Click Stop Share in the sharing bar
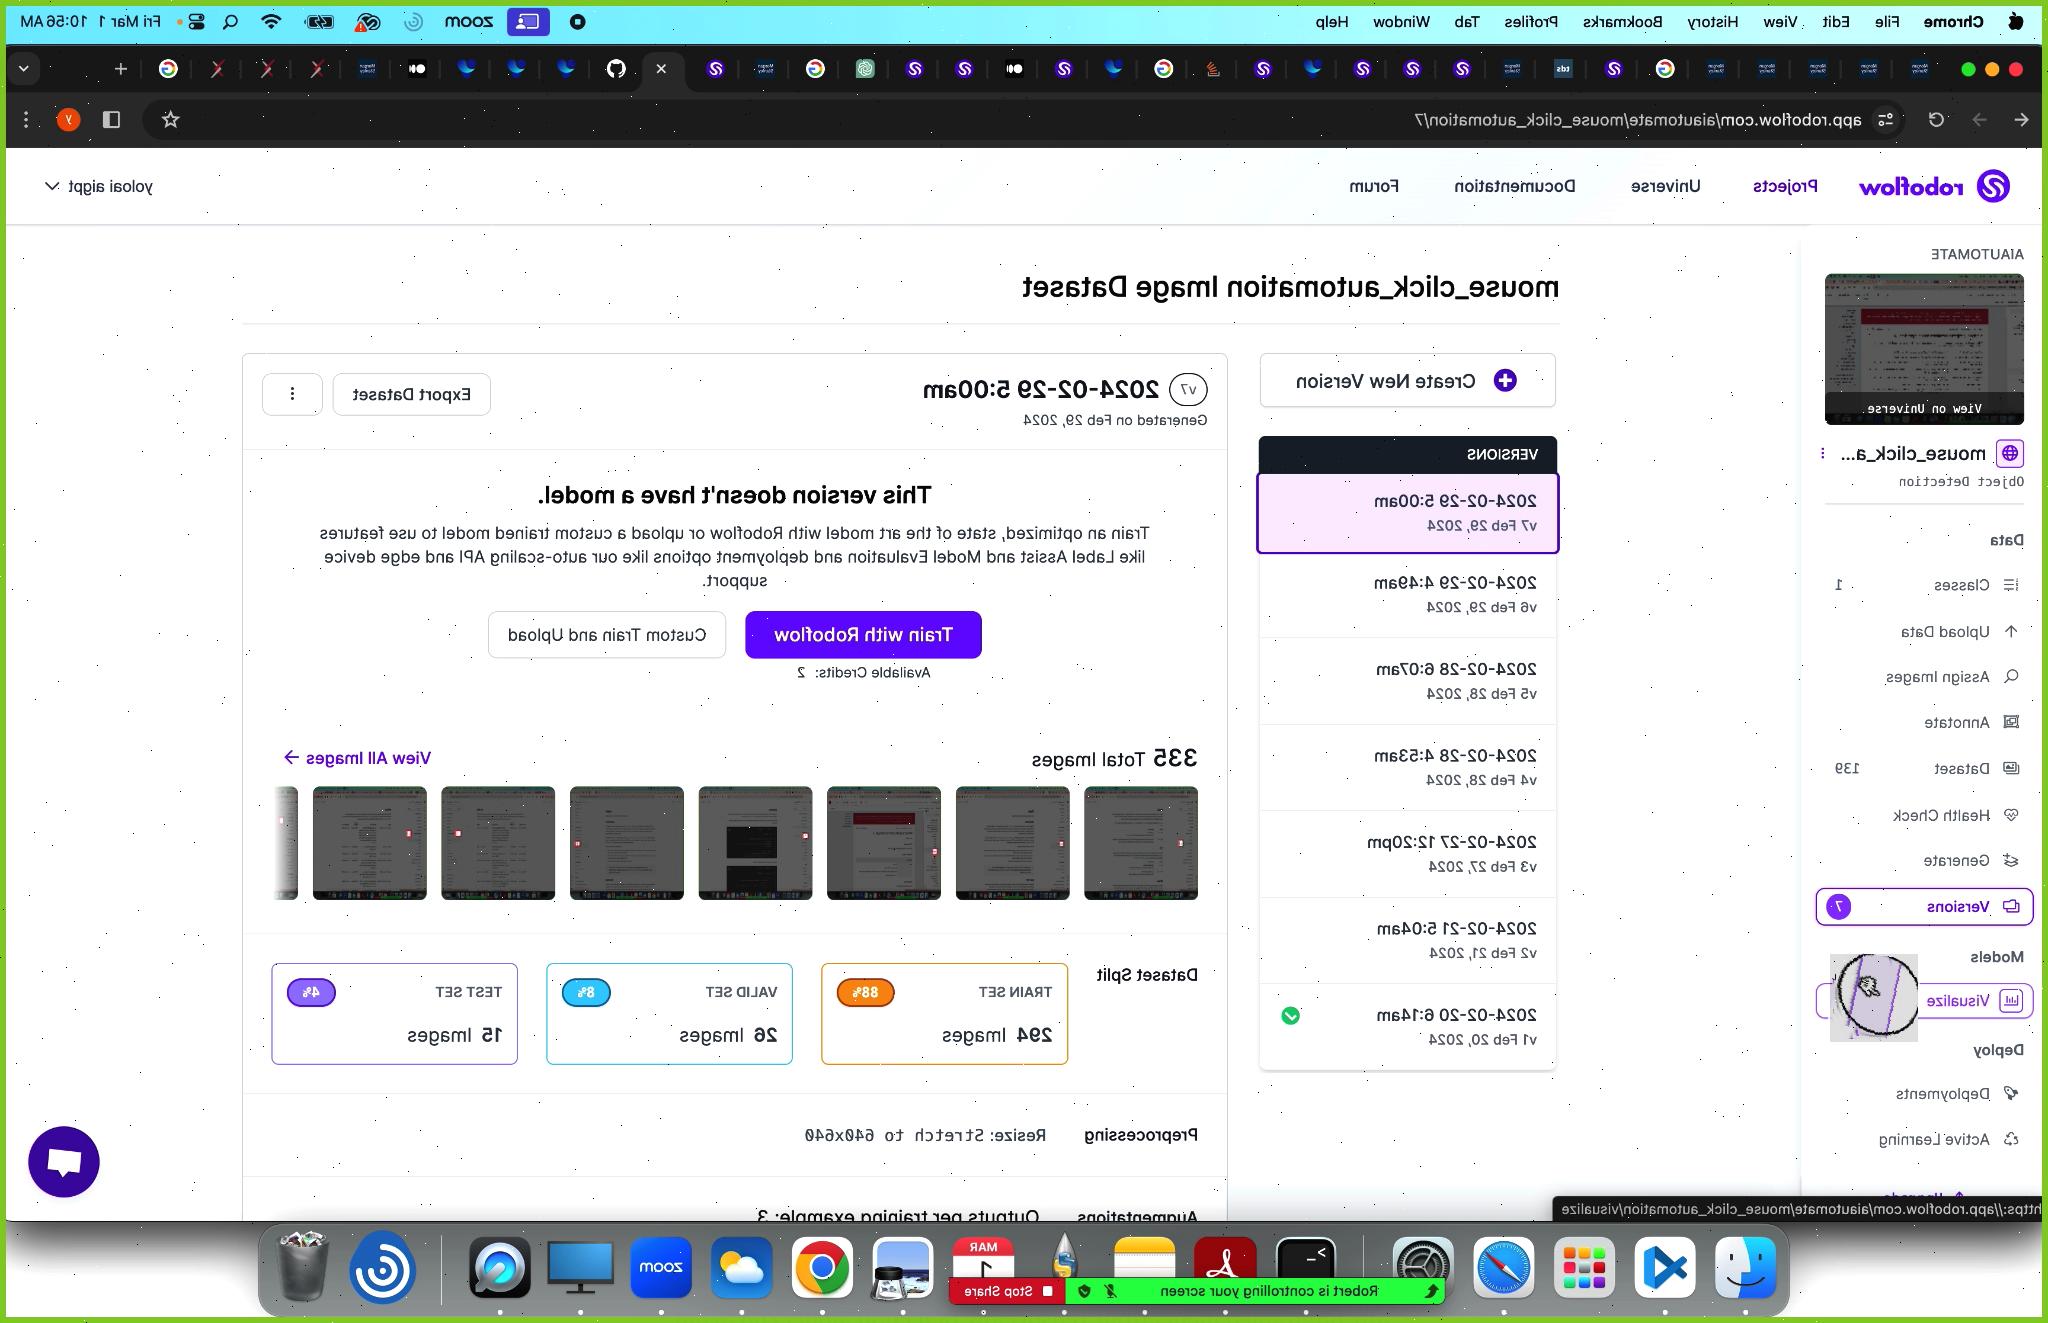Viewport: 2048px width, 1323px height. tap(1007, 1291)
